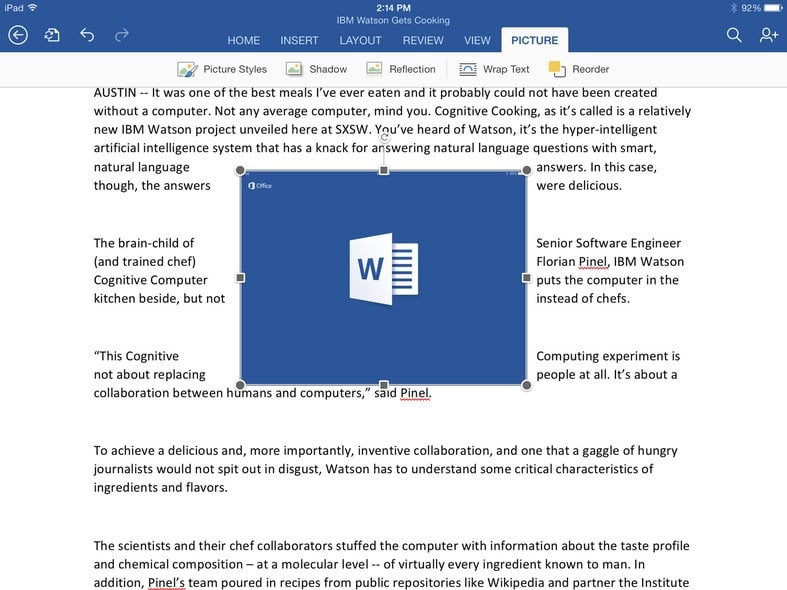Tap the Wi-Fi icon in status bar
787x590 pixels.
tap(33, 7)
